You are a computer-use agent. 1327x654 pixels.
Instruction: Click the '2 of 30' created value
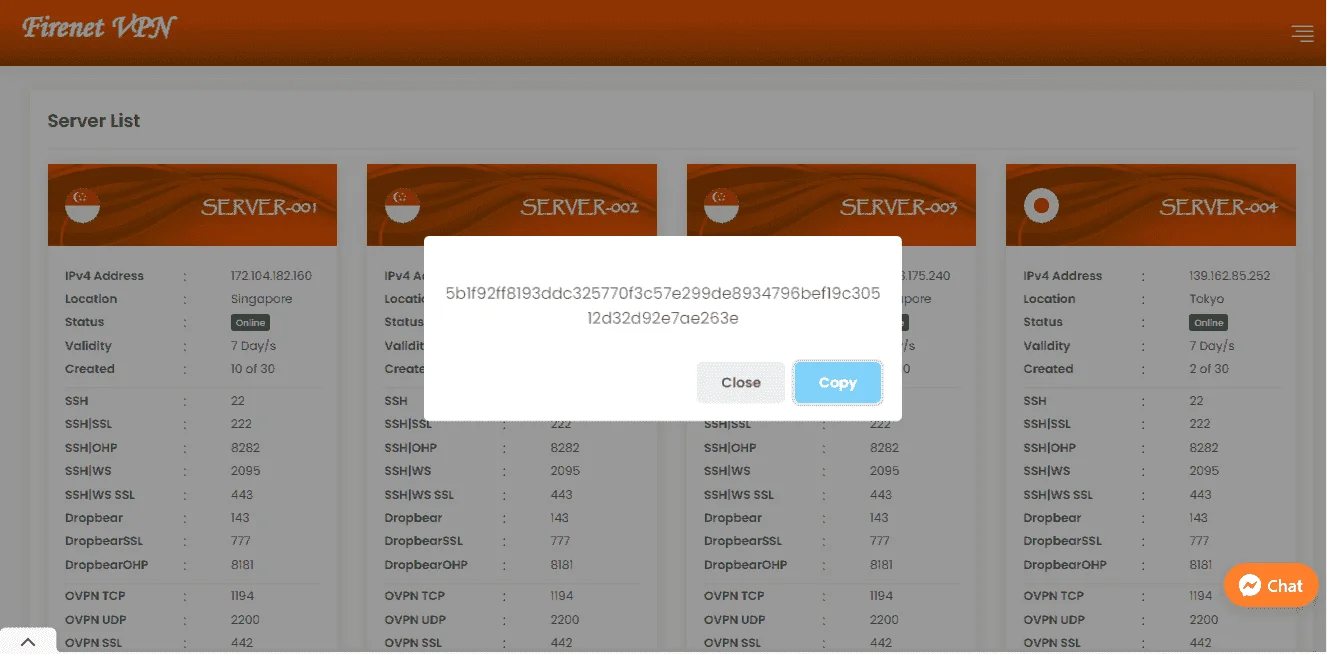[x=1210, y=369]
